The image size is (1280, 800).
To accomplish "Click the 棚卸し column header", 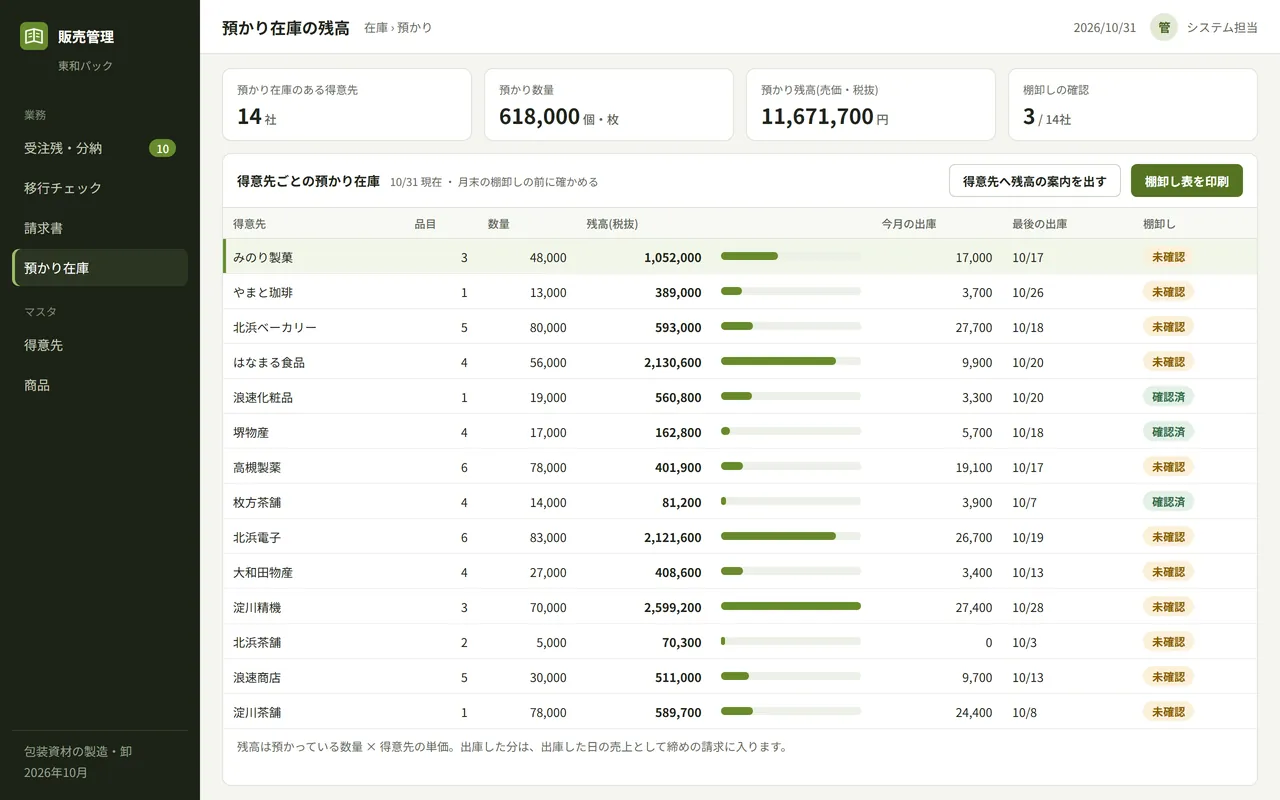I will click(x=1160, y=224).
